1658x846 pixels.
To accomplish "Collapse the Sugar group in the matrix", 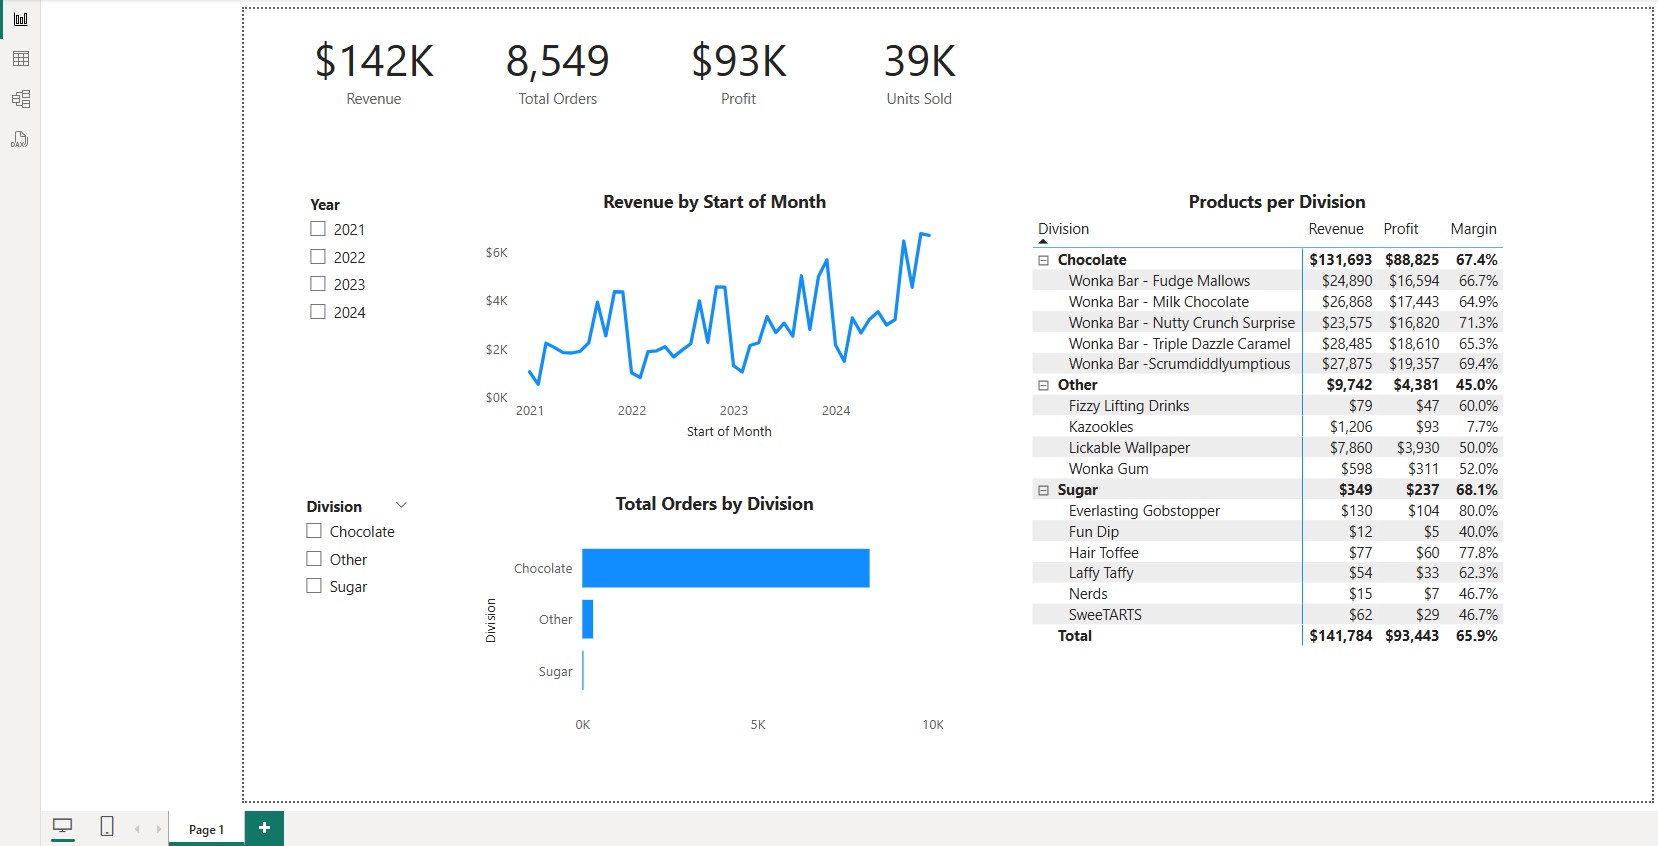I will [x=1044, y=490].
